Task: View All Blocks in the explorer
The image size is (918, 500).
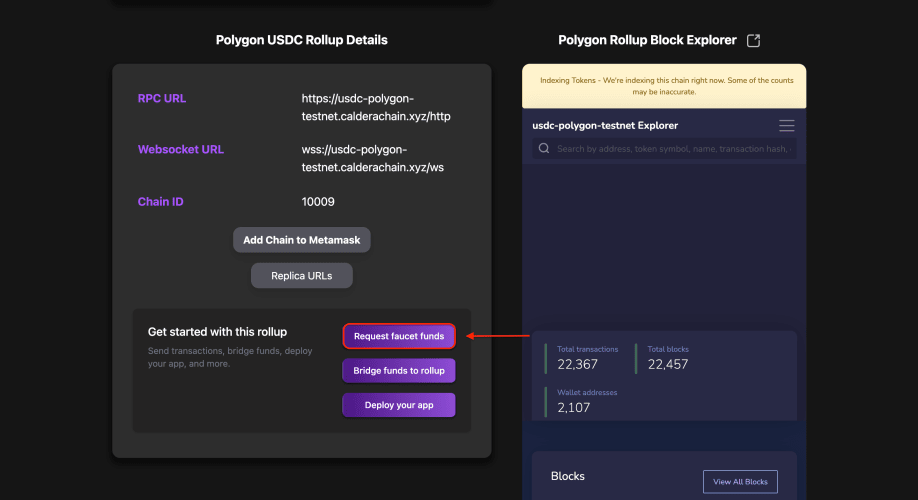Action: (740, 482)
